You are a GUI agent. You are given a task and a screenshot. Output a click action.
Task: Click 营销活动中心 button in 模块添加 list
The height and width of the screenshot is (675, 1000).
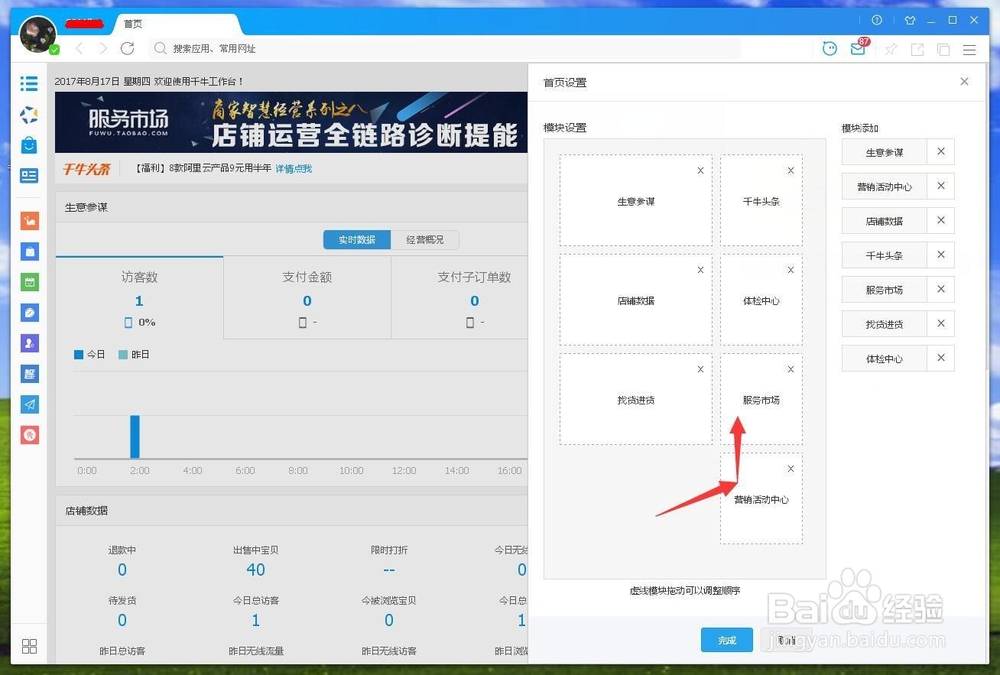884,187
